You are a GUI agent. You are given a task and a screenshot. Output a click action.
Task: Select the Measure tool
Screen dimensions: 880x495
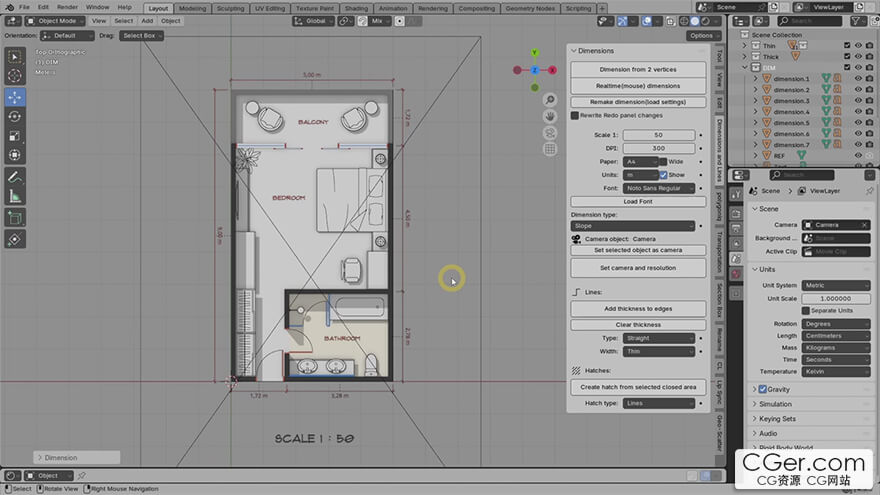(15, 197)
